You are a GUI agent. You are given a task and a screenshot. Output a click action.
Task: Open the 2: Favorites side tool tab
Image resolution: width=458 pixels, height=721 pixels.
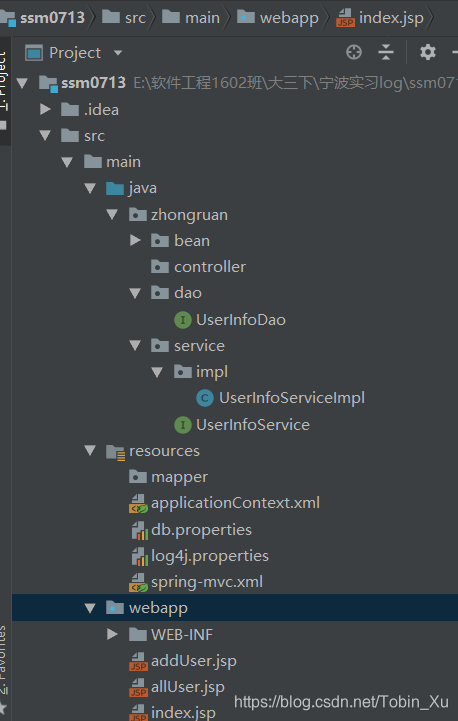click(4, 660)
